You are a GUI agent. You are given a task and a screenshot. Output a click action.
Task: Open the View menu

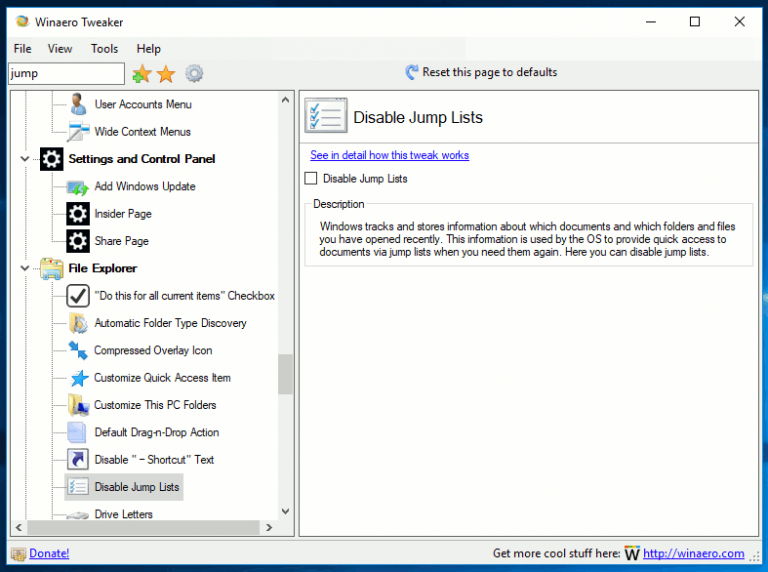(60, 49)
